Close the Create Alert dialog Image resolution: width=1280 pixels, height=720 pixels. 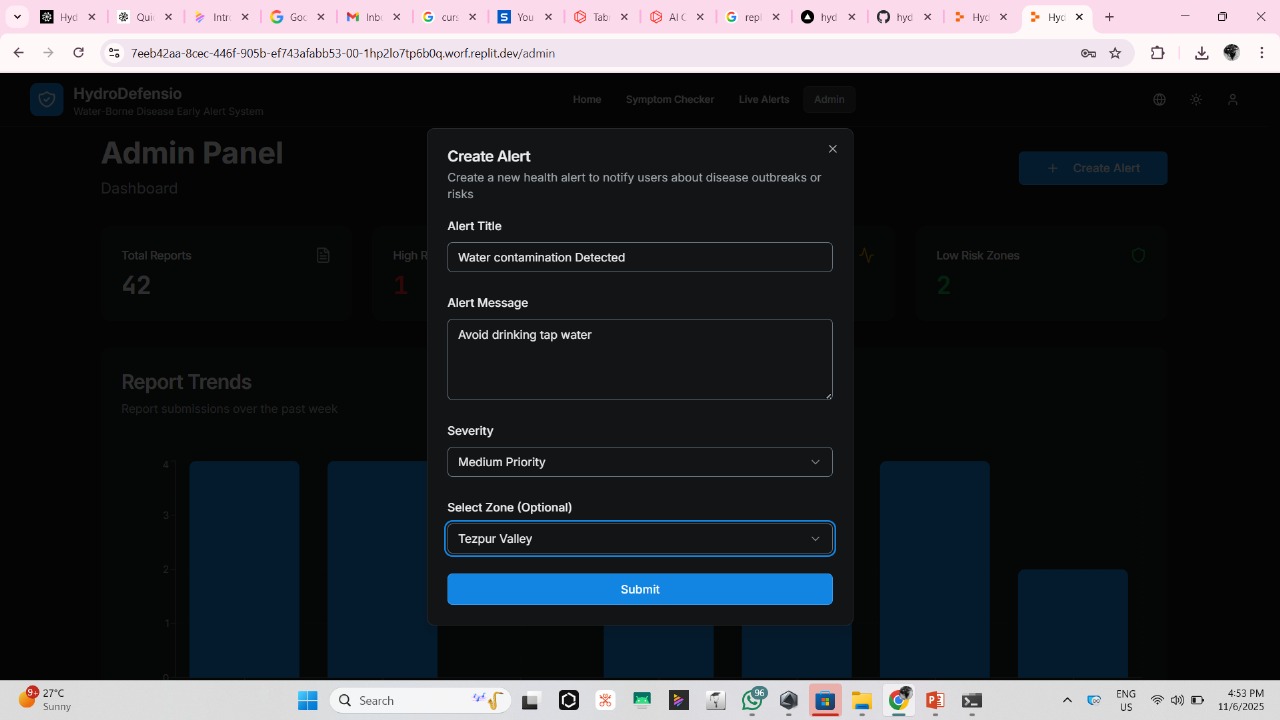pyautogui.click(x=832, y=149)
